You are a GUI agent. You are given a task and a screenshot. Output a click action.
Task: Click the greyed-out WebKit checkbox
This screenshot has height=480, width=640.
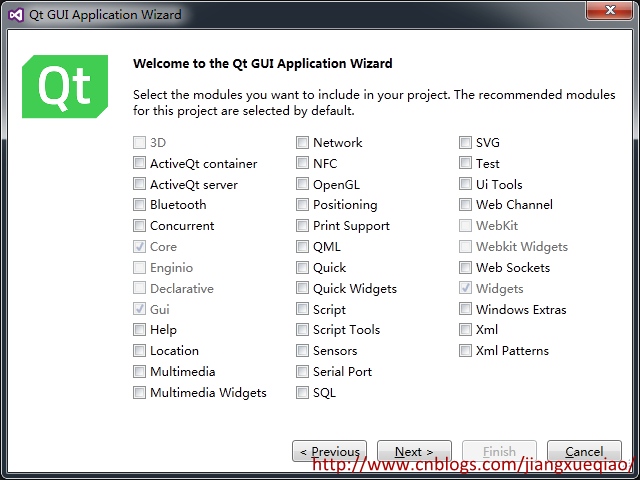[465, 225]
